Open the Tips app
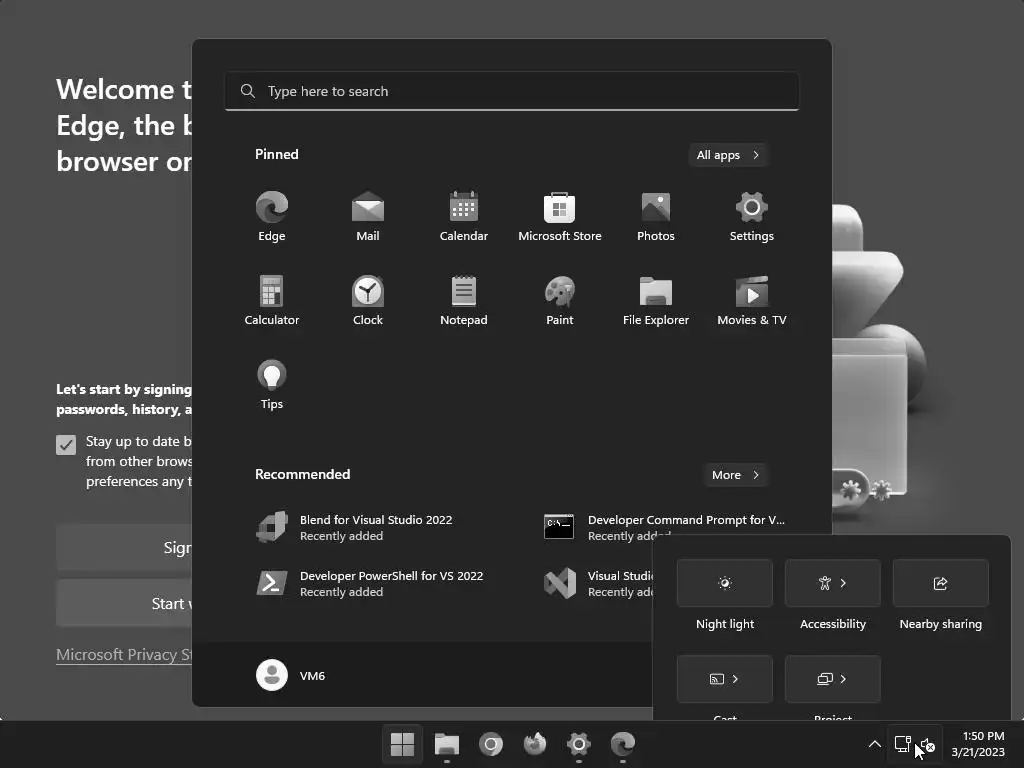1024x768 pixels. pos(272,385)
